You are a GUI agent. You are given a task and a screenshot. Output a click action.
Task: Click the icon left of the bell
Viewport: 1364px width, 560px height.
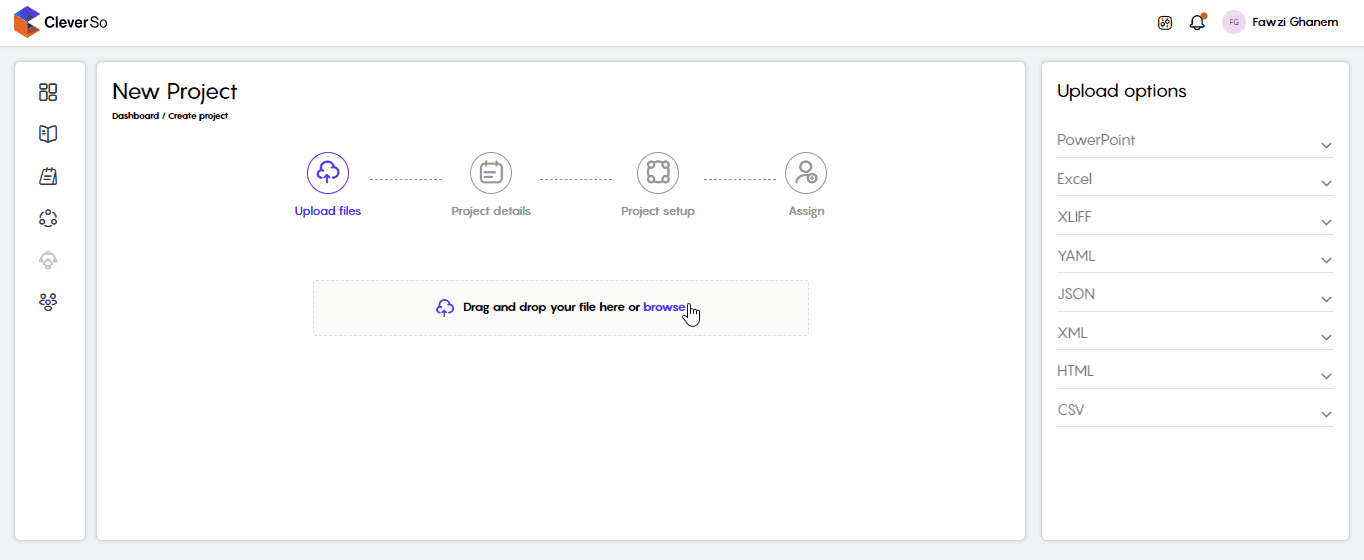click(1165, 23)
